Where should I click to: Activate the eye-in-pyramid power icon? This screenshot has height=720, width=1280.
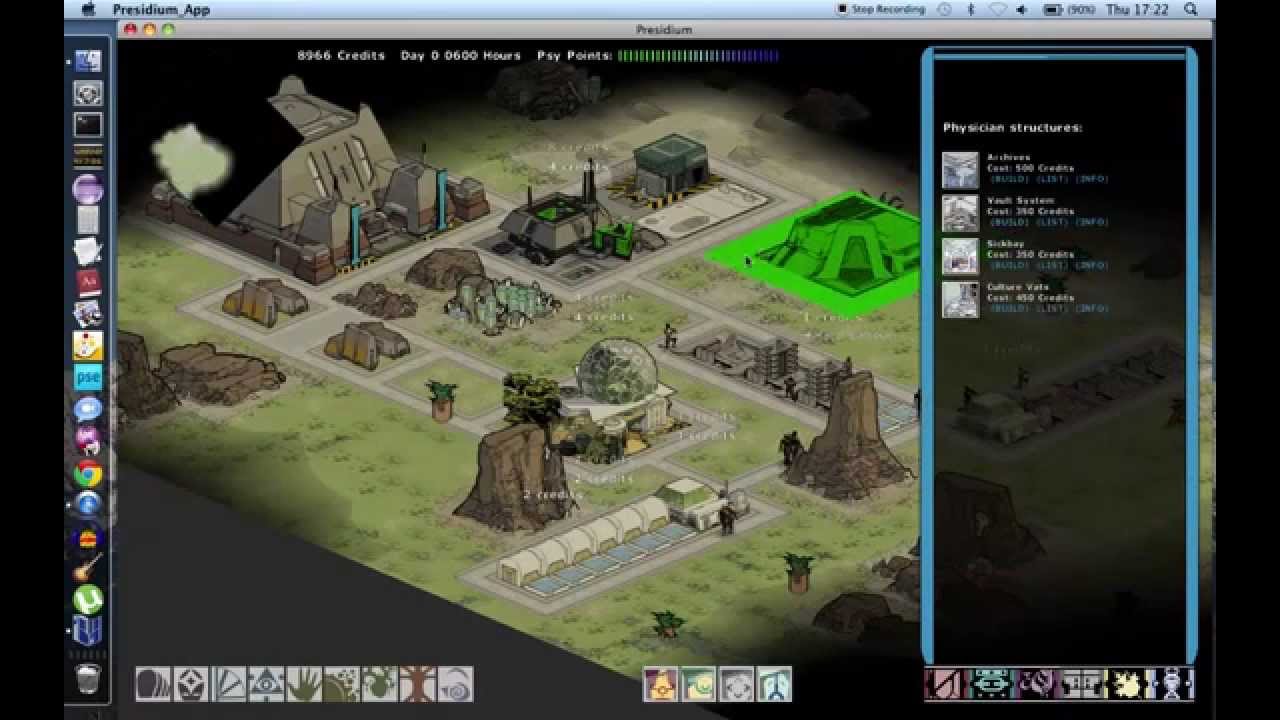click(x=266, y=684)
